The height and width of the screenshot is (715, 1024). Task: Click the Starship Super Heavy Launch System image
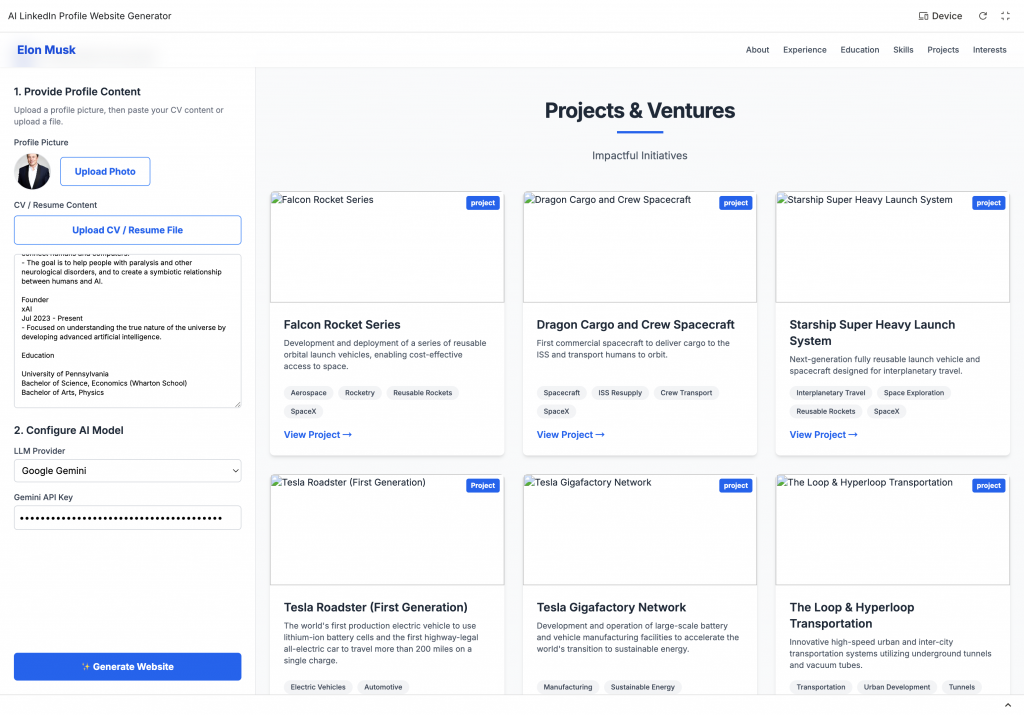(893, 247)
